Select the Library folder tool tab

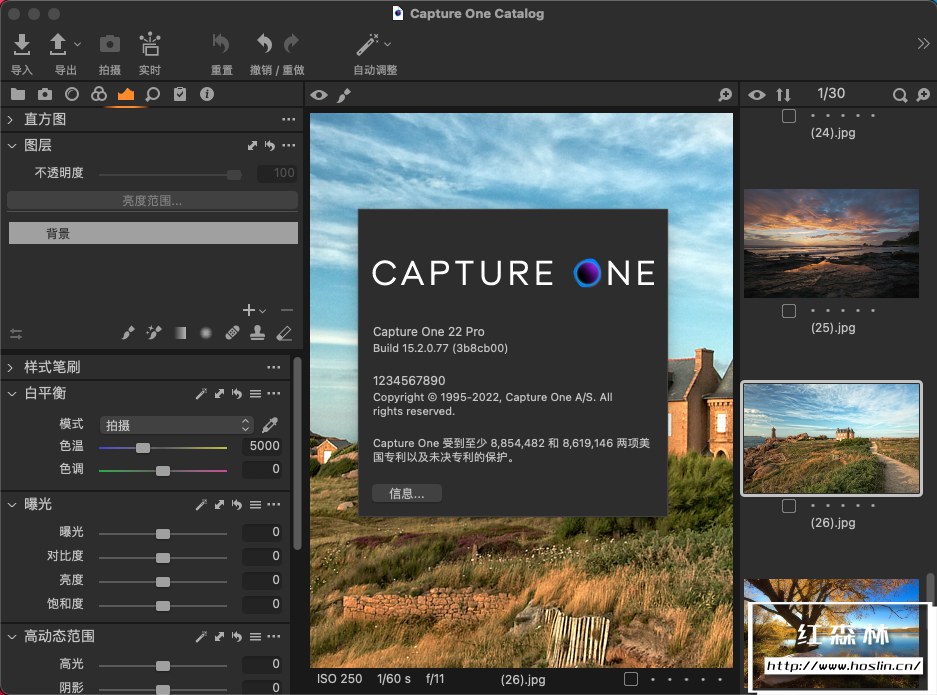[18, 94]
